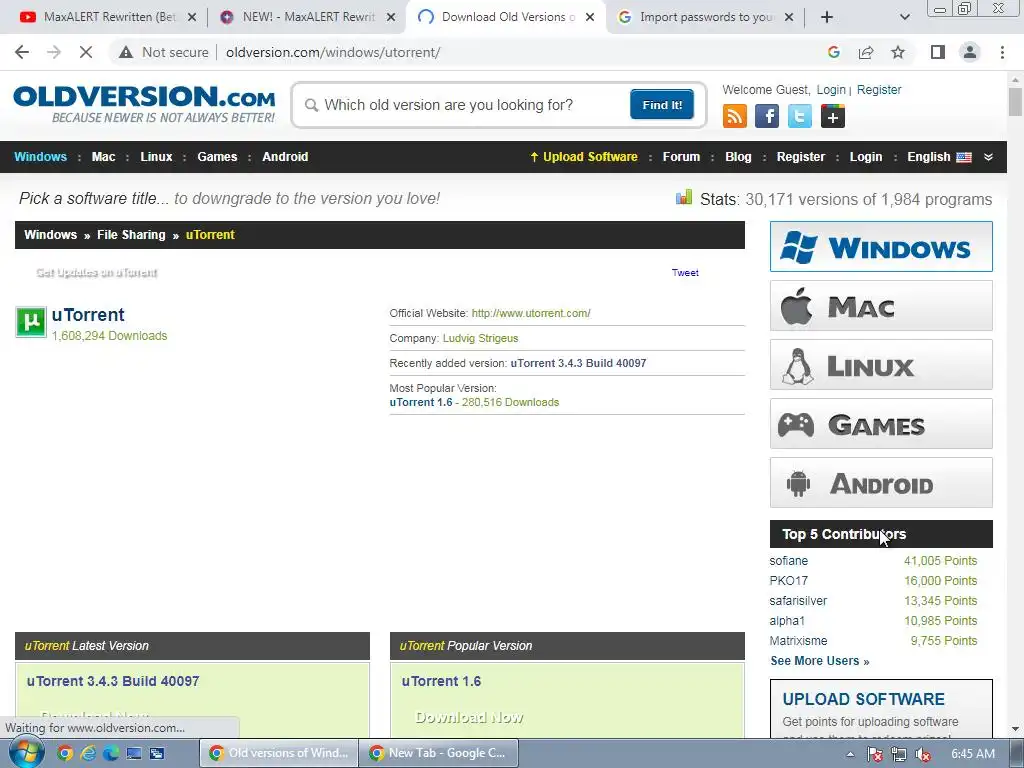
Task: Click the Tweet link
Action: pyautogui.click(x=685, y=272)
